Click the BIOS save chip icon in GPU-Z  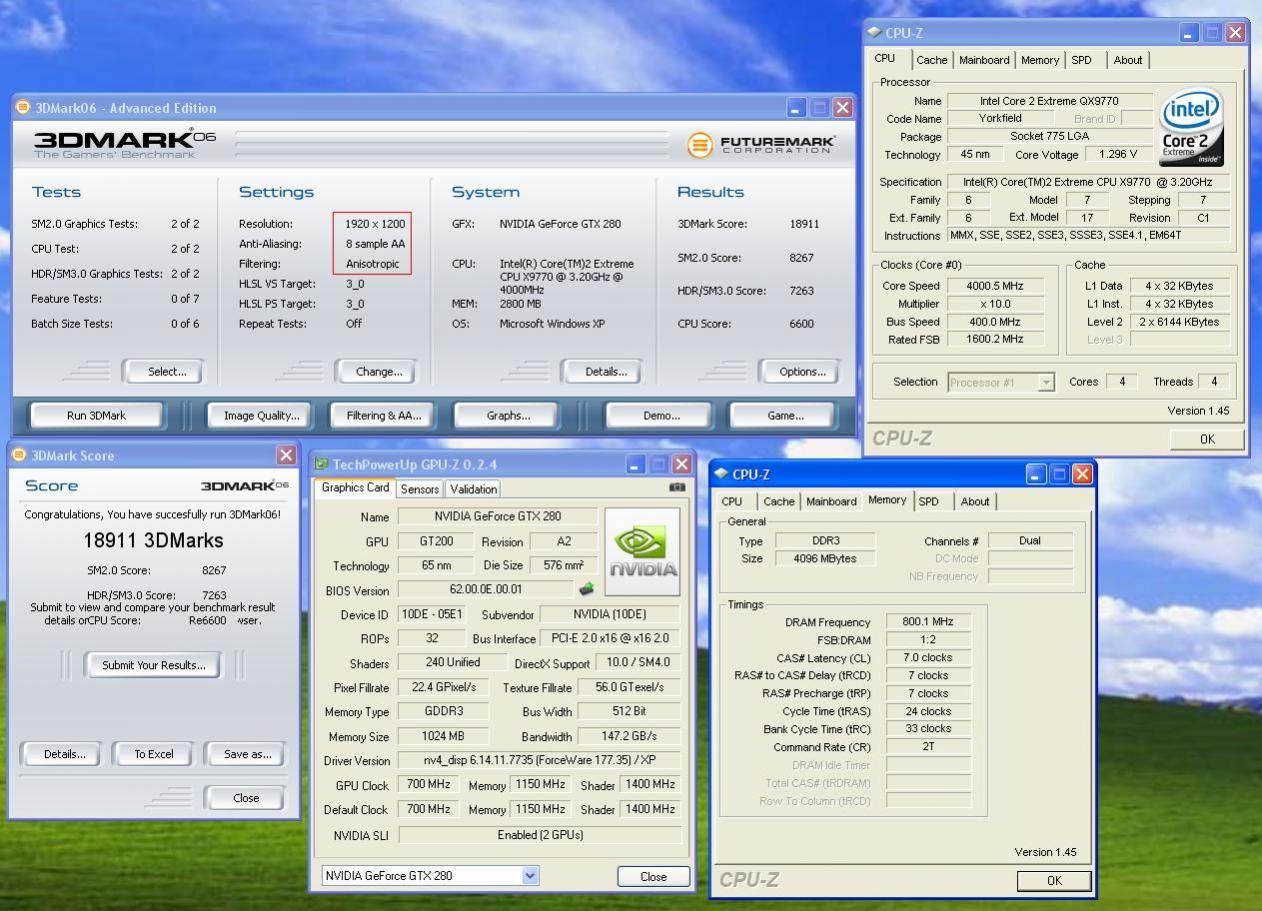tap(585, 590)
